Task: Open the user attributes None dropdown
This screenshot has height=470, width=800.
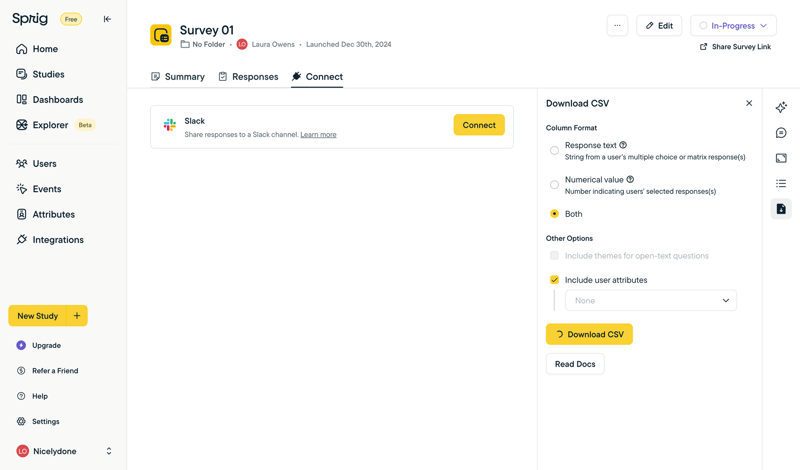Action: click(651, 301)
